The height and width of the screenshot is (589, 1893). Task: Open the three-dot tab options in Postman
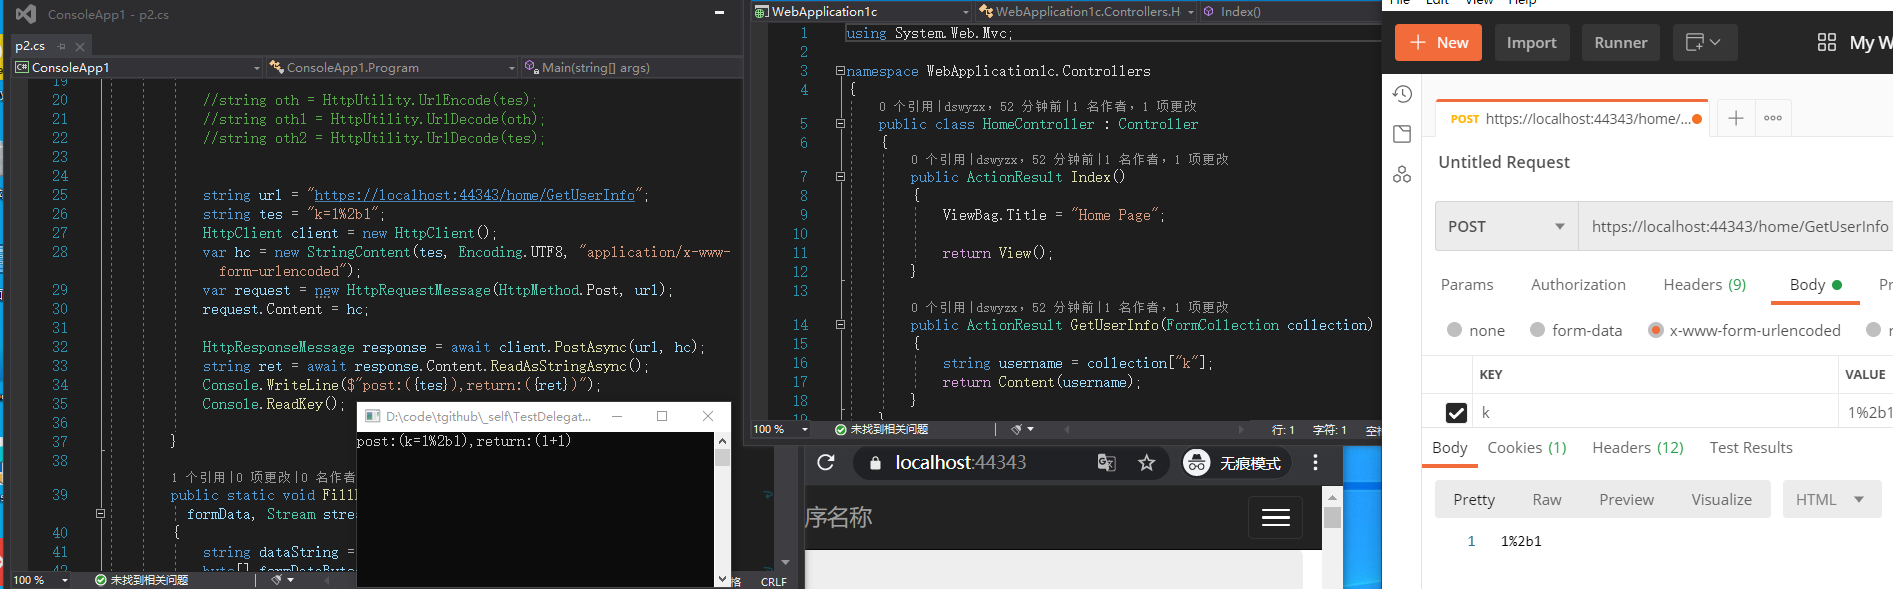tap(1773, 118)
